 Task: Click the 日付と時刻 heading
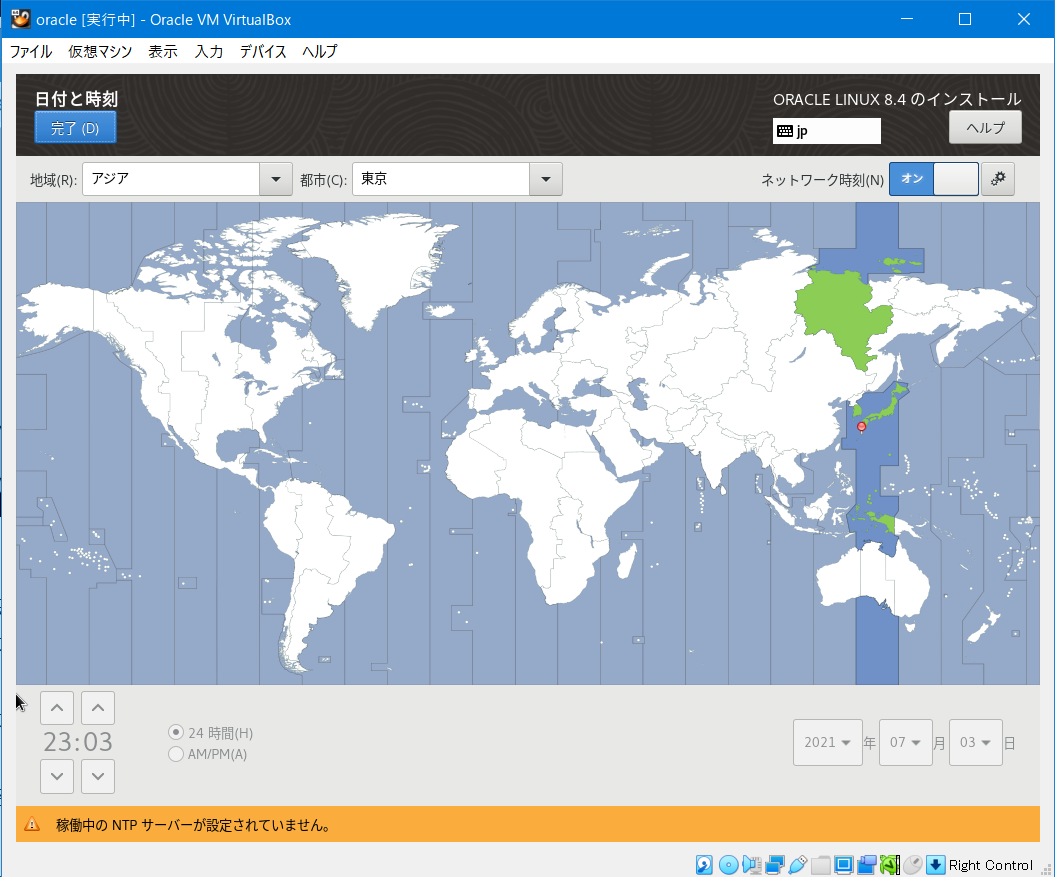(x=76, y=99)
